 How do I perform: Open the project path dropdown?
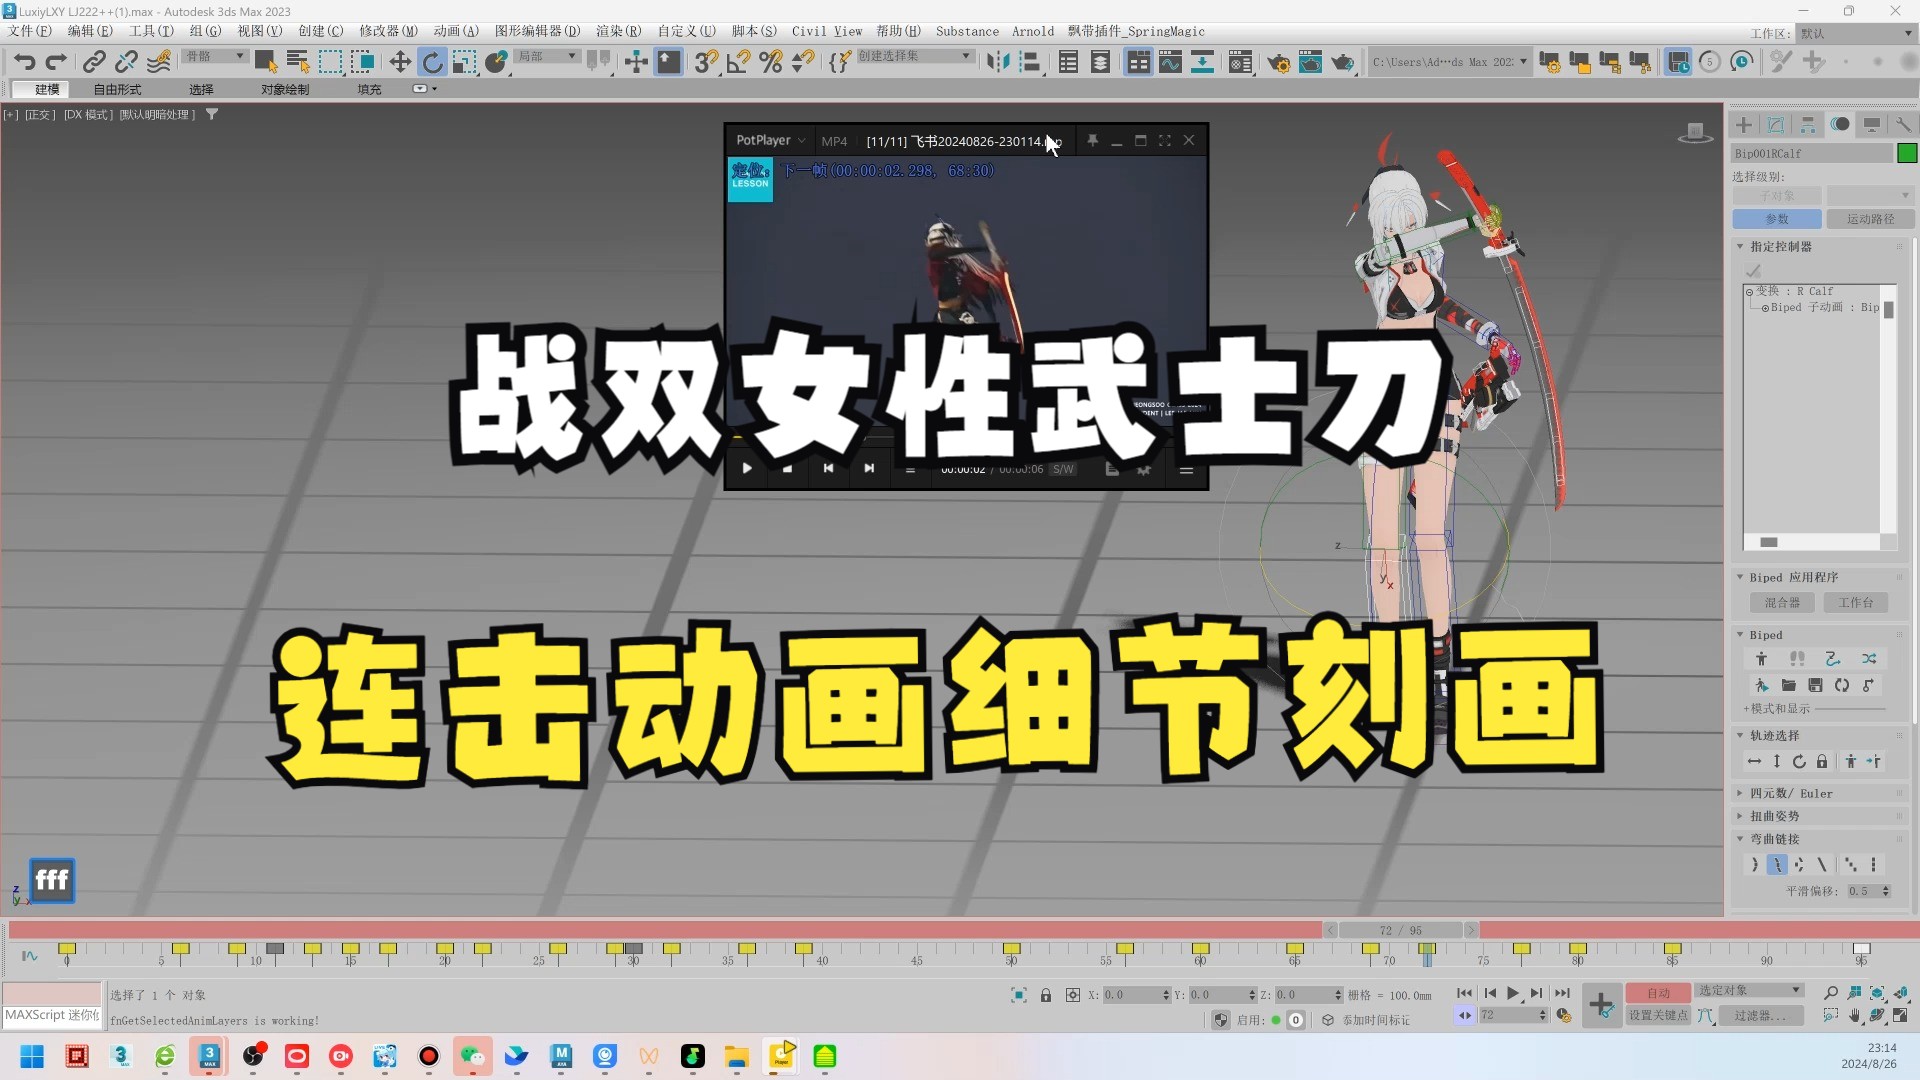(1449, 62)
